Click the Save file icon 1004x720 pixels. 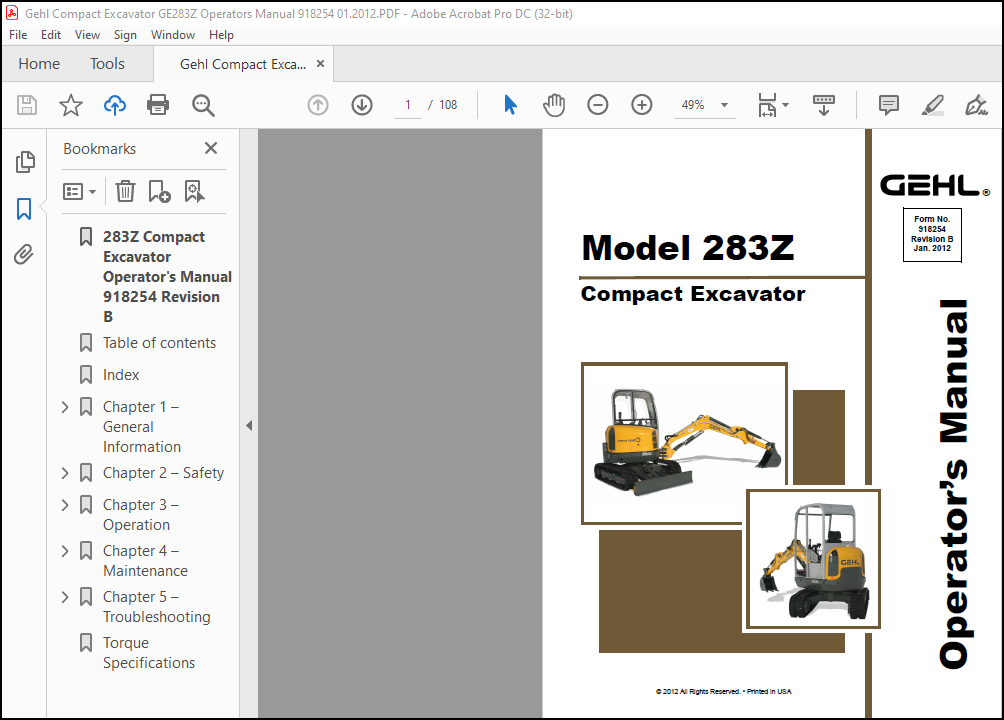click(27, 105)
